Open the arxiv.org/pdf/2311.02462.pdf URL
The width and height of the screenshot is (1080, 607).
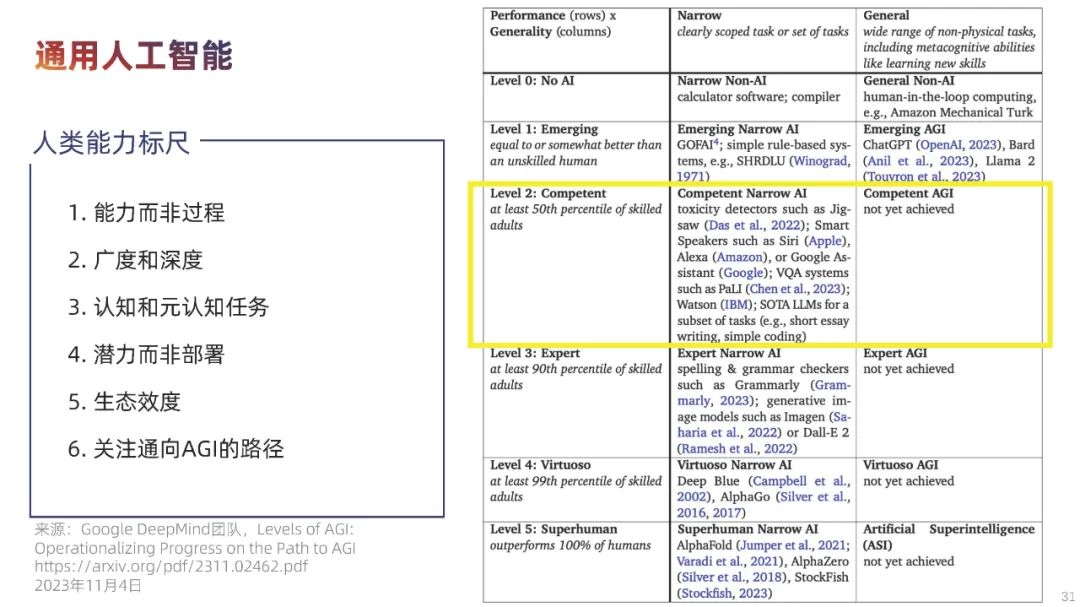[x=172, y=566]
